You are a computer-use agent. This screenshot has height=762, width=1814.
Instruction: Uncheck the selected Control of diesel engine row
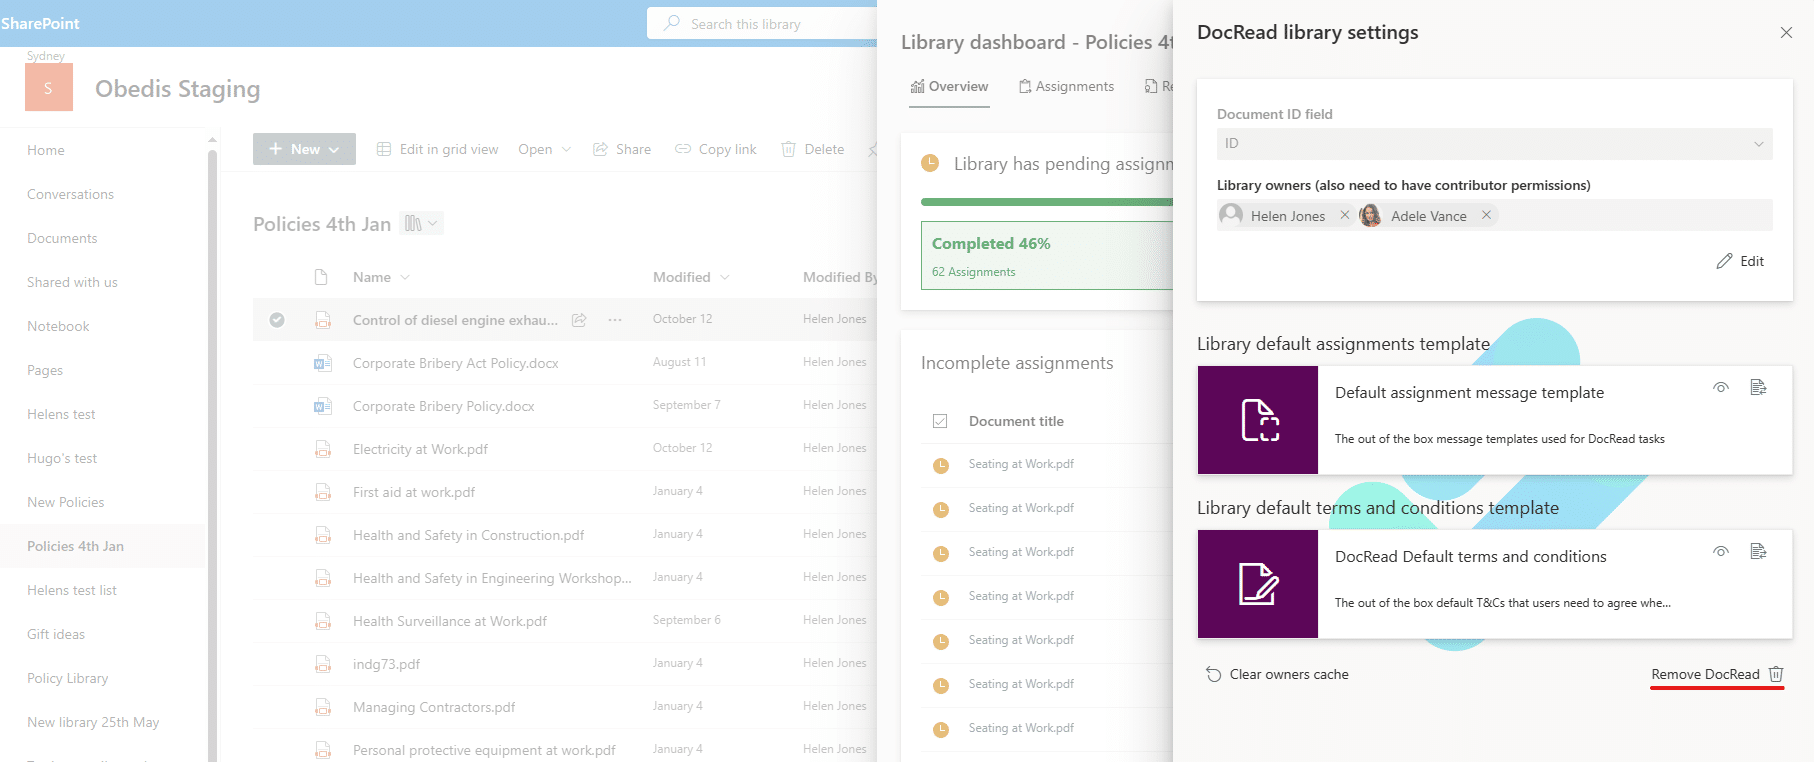277,320
